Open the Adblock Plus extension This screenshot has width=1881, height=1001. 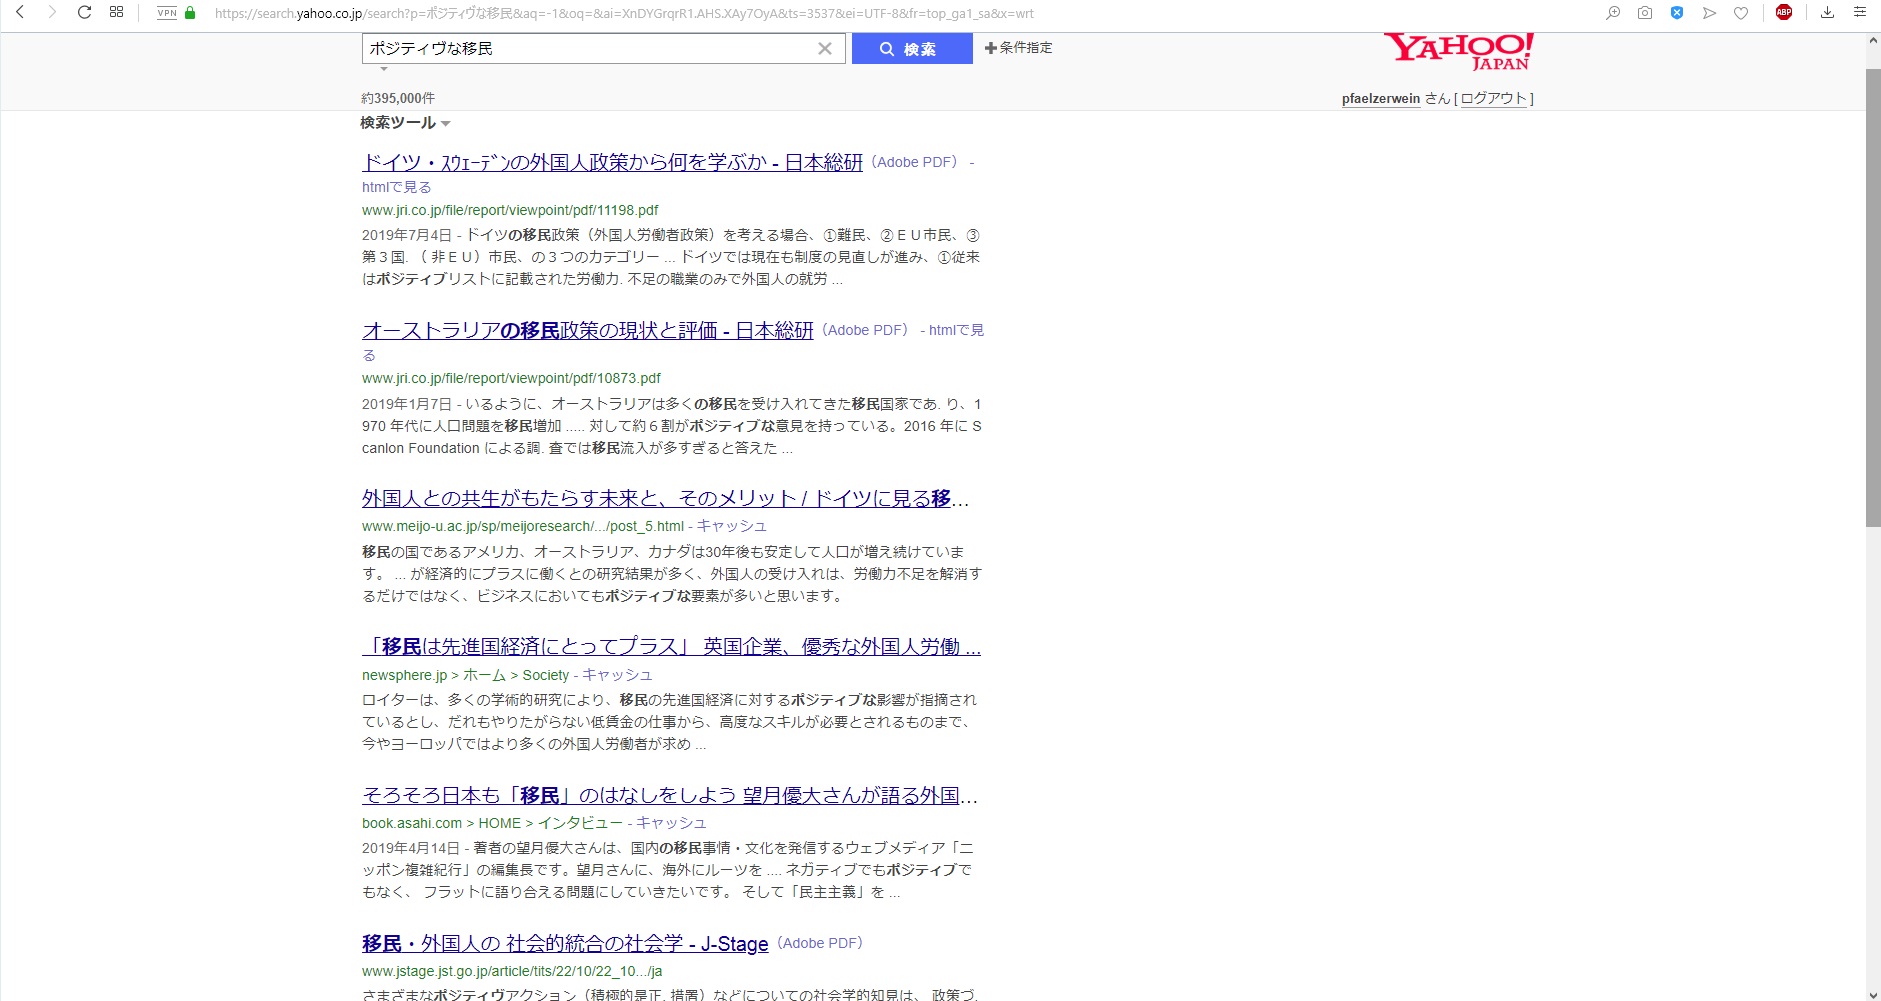click(x=1784, y=13)
